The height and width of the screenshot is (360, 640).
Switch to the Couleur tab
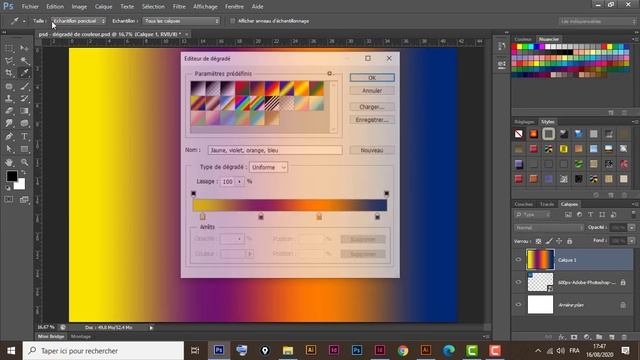523,39
